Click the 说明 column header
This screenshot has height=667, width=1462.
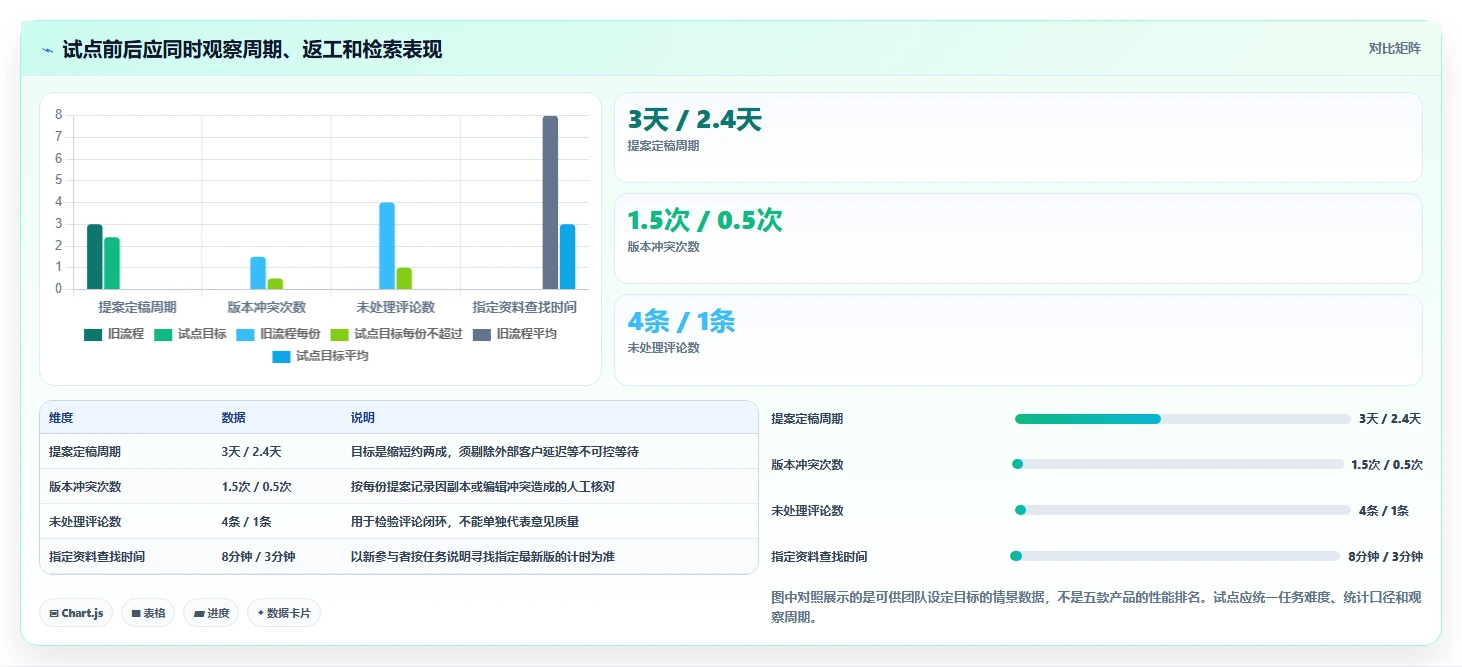363,418
